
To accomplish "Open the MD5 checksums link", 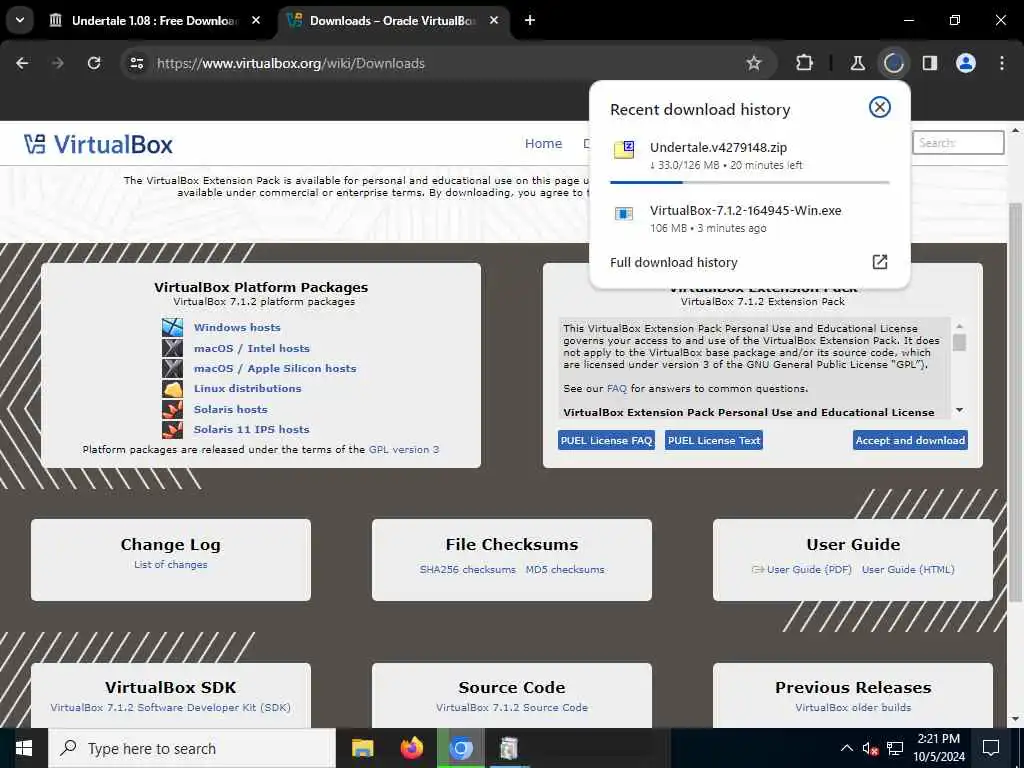I will pyautogui.click(x=565, y=569).
